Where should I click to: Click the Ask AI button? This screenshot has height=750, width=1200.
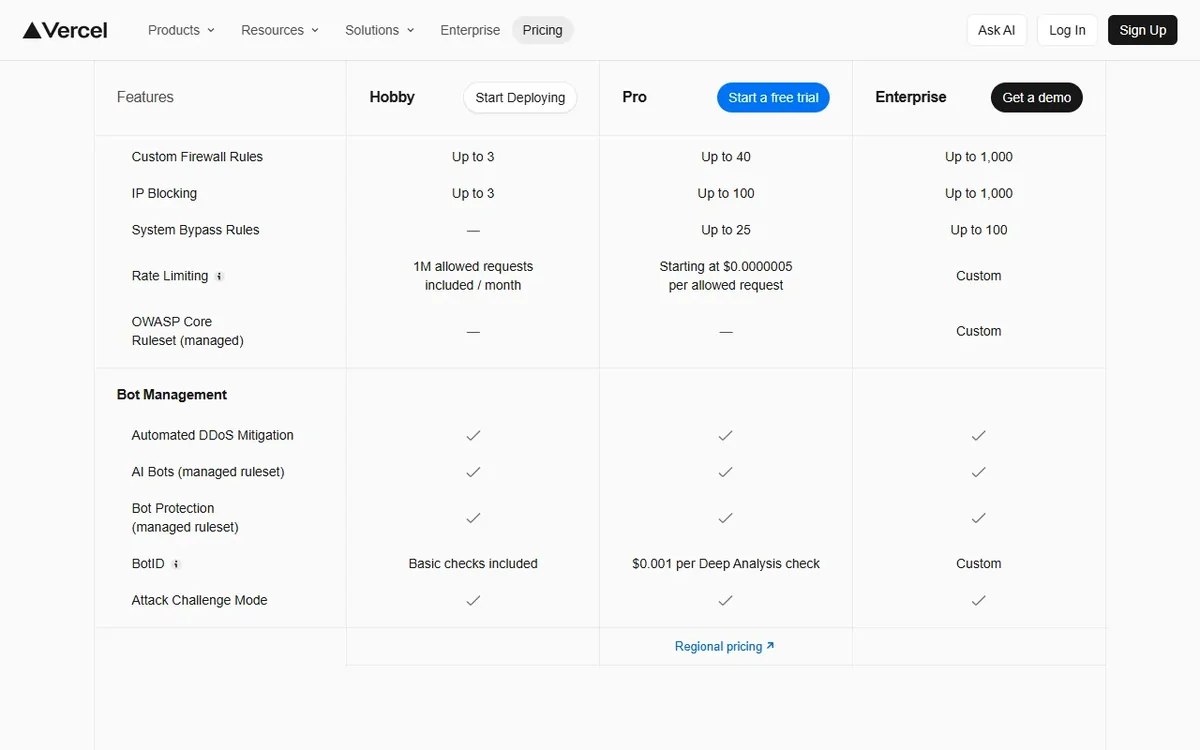click(996, 30)
